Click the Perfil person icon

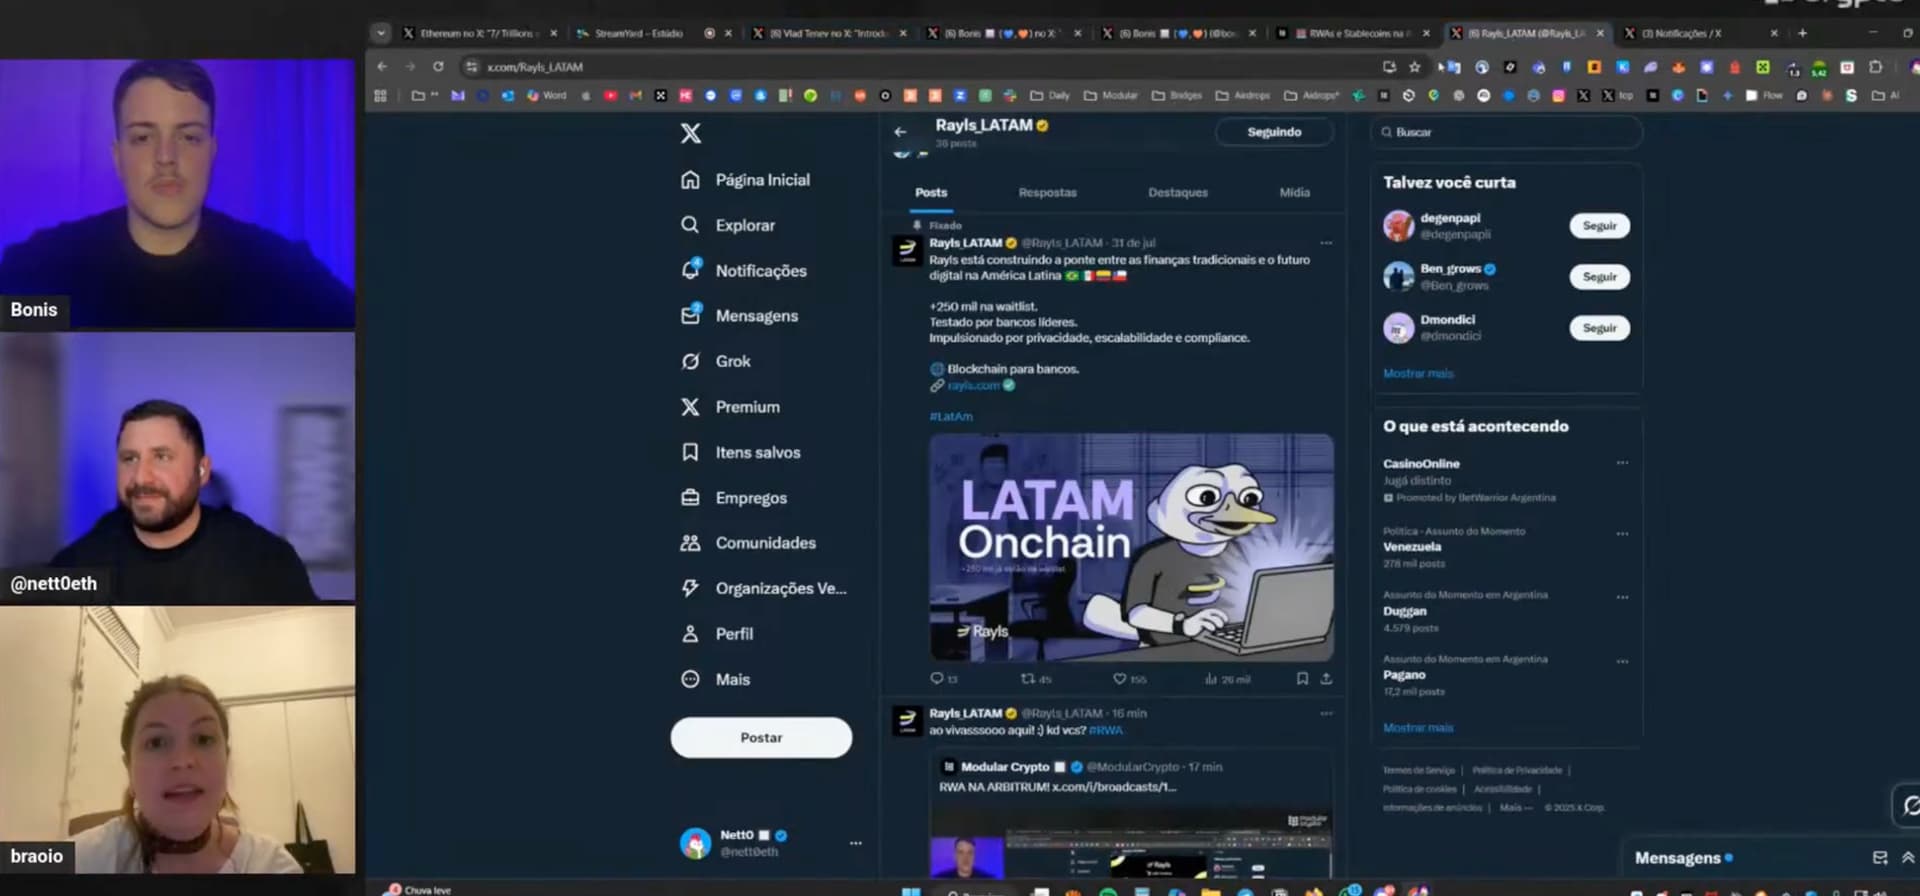[x=690, y=633]
